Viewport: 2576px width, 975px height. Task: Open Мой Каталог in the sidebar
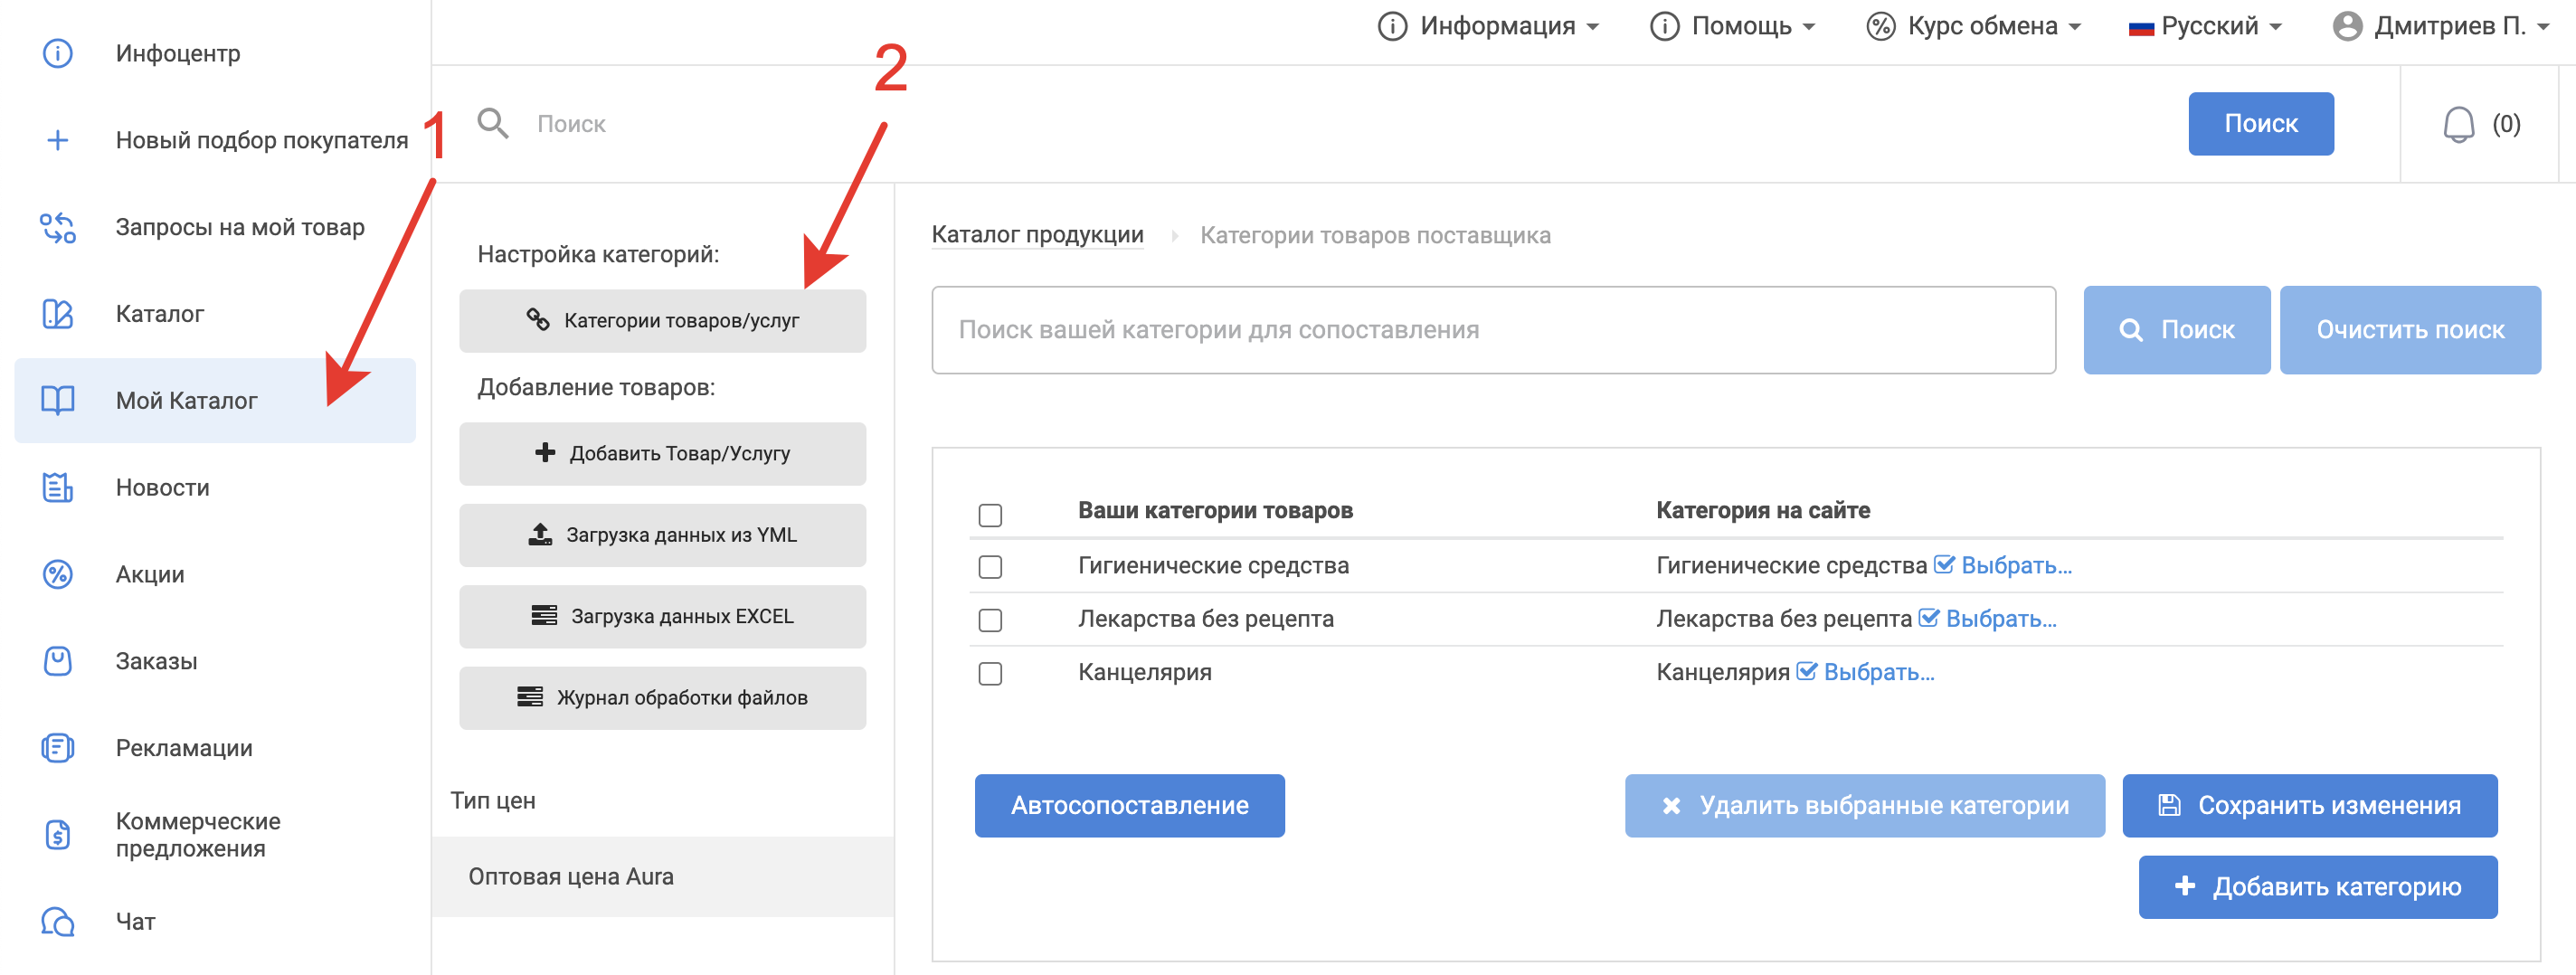186,401
